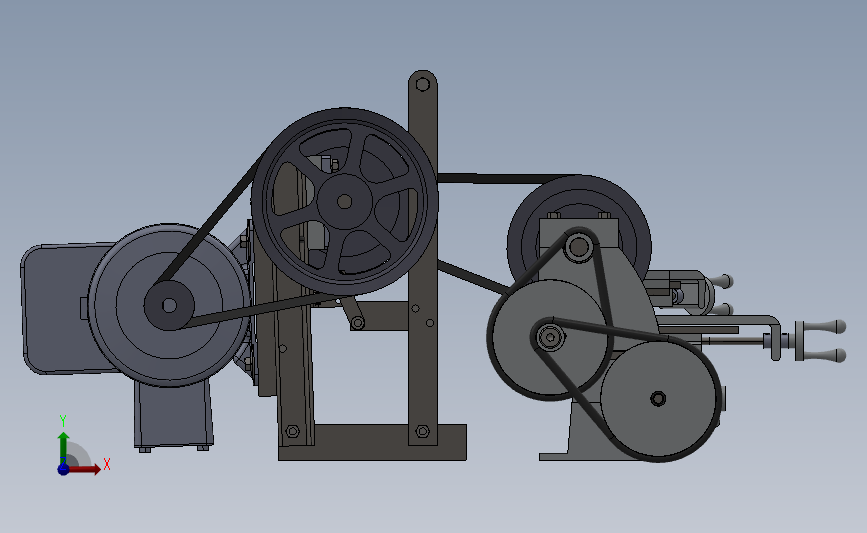Select the hub of the middle belt pulley

click(550, 337)
